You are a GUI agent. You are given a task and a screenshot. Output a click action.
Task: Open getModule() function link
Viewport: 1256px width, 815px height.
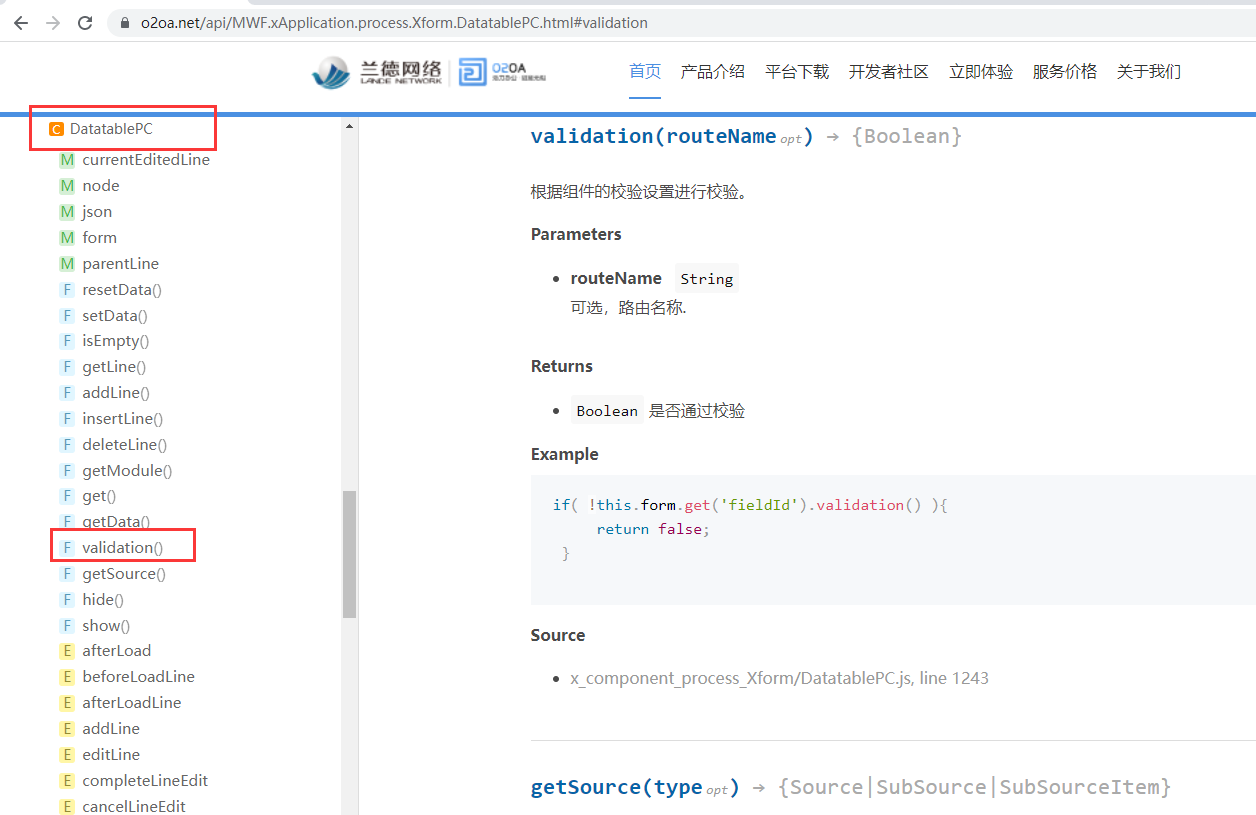[127, 471]
